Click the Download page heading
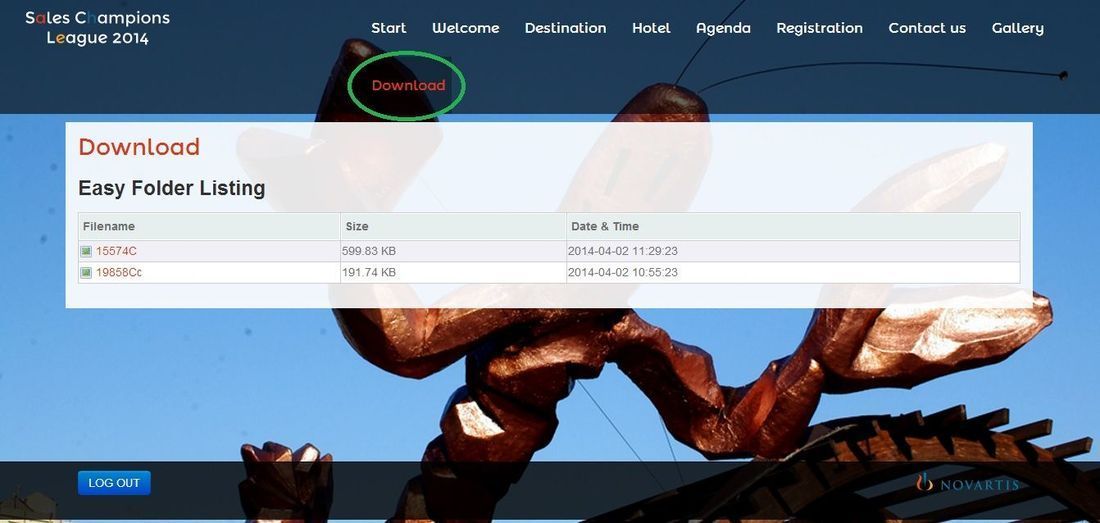 click(139, 147)
